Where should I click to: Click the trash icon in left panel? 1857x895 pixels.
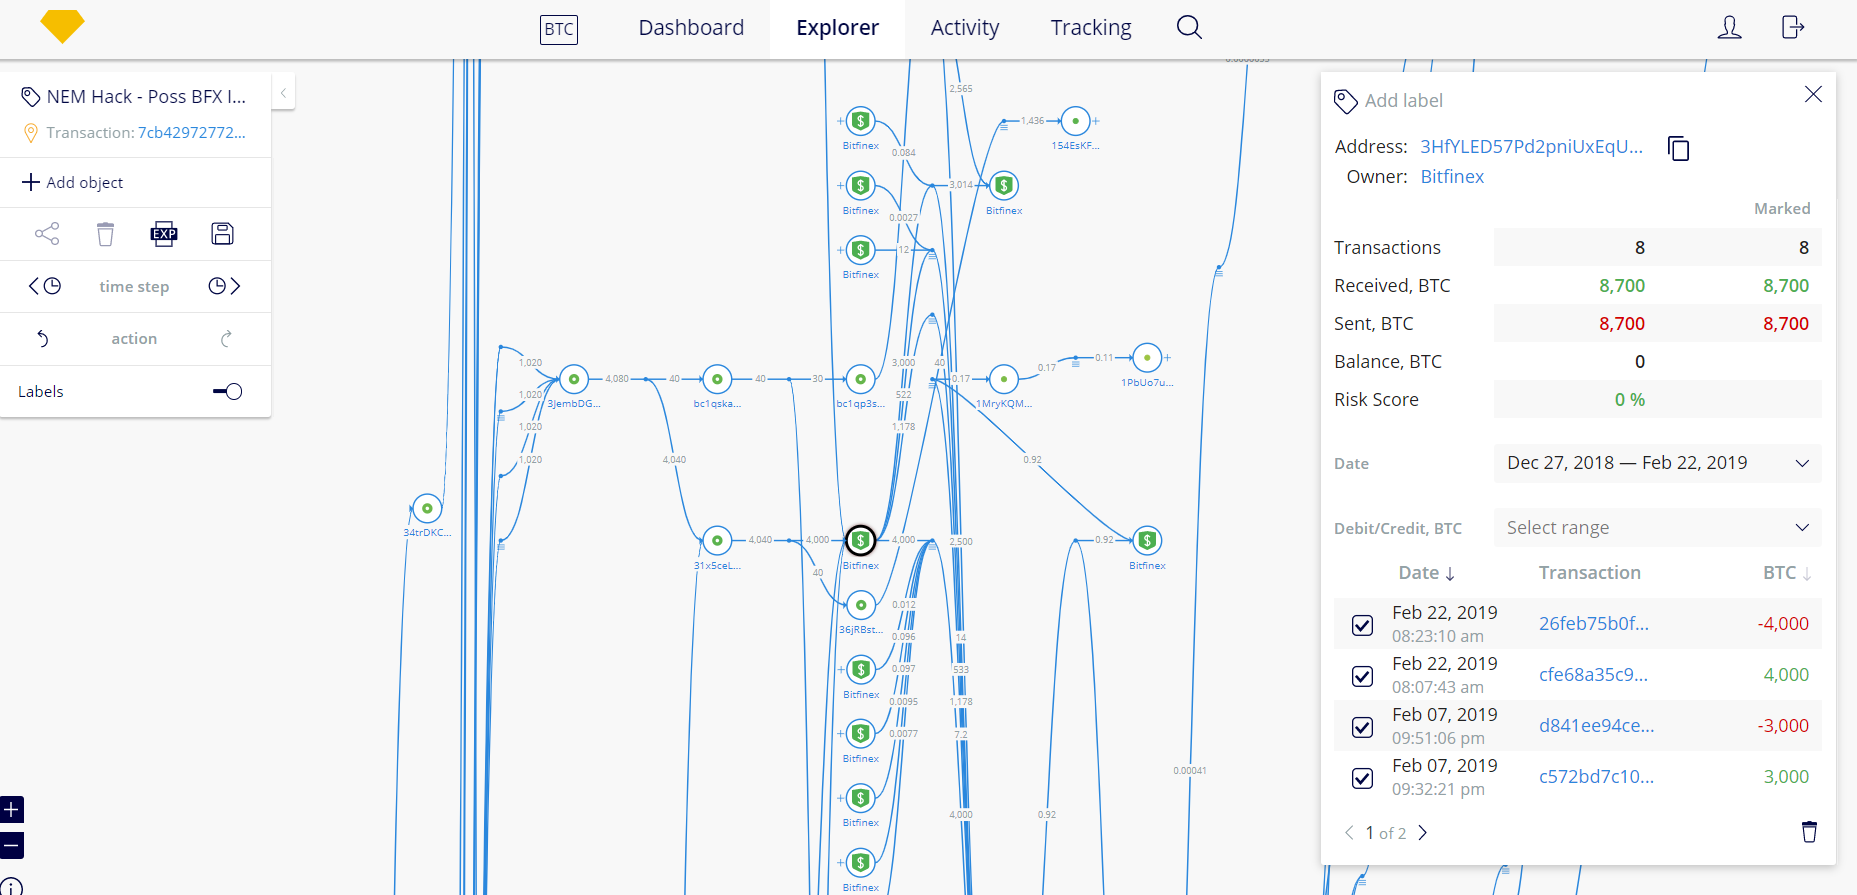click(x=105, y=234)
